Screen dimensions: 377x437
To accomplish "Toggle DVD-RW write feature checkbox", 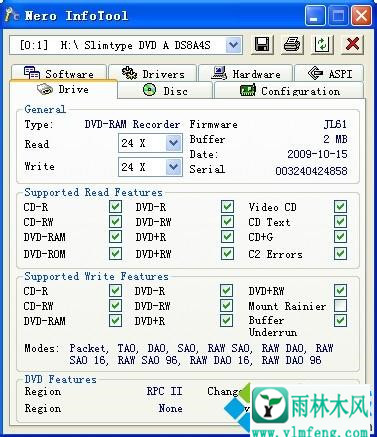I will [226, 306].
